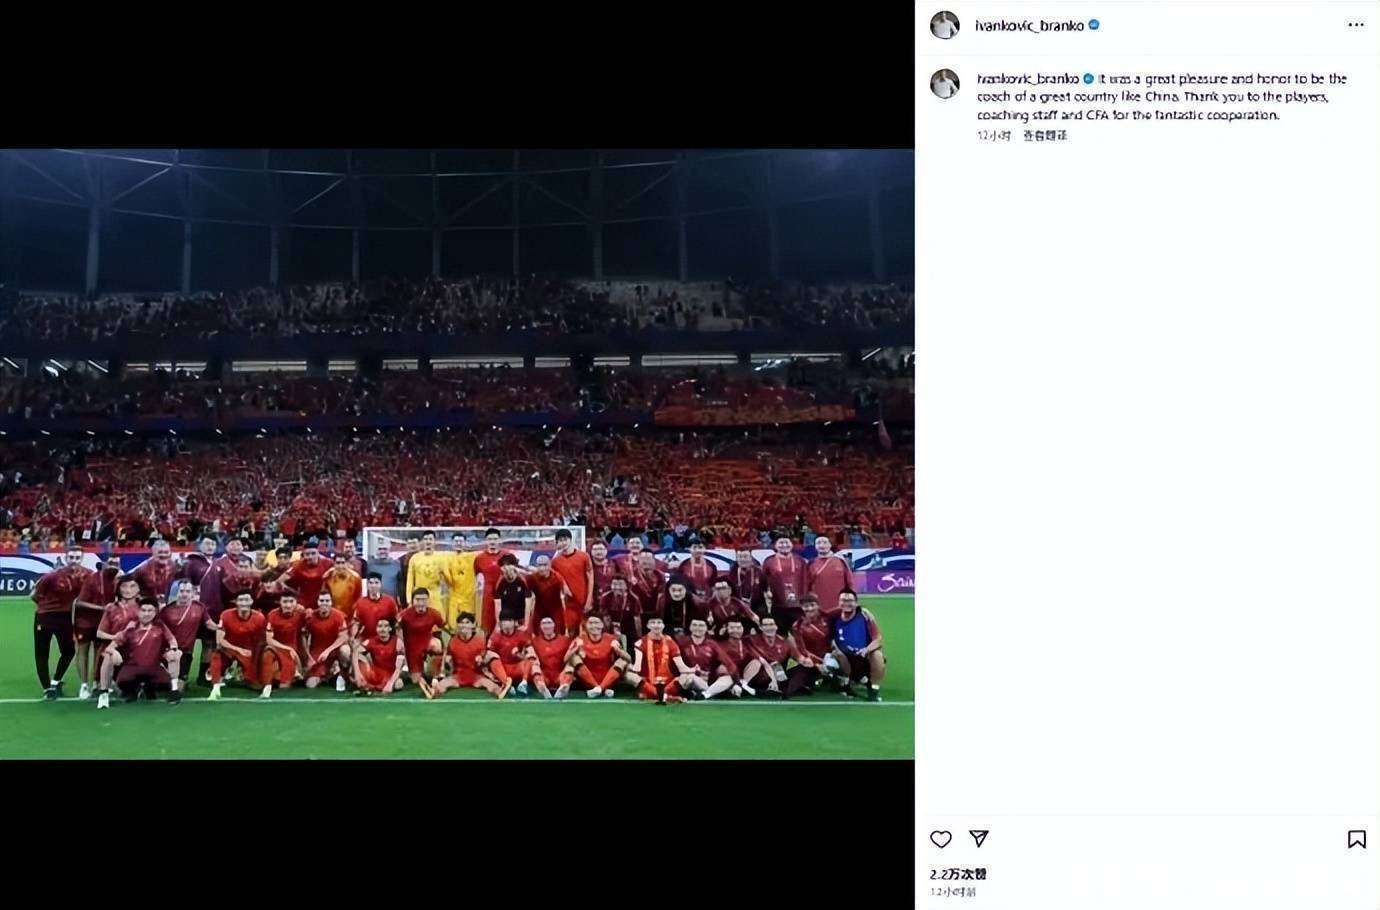This screenshot has width=1380, height=910.
Task: Open the three-dot more options menu
Action: coord(1355,25)
